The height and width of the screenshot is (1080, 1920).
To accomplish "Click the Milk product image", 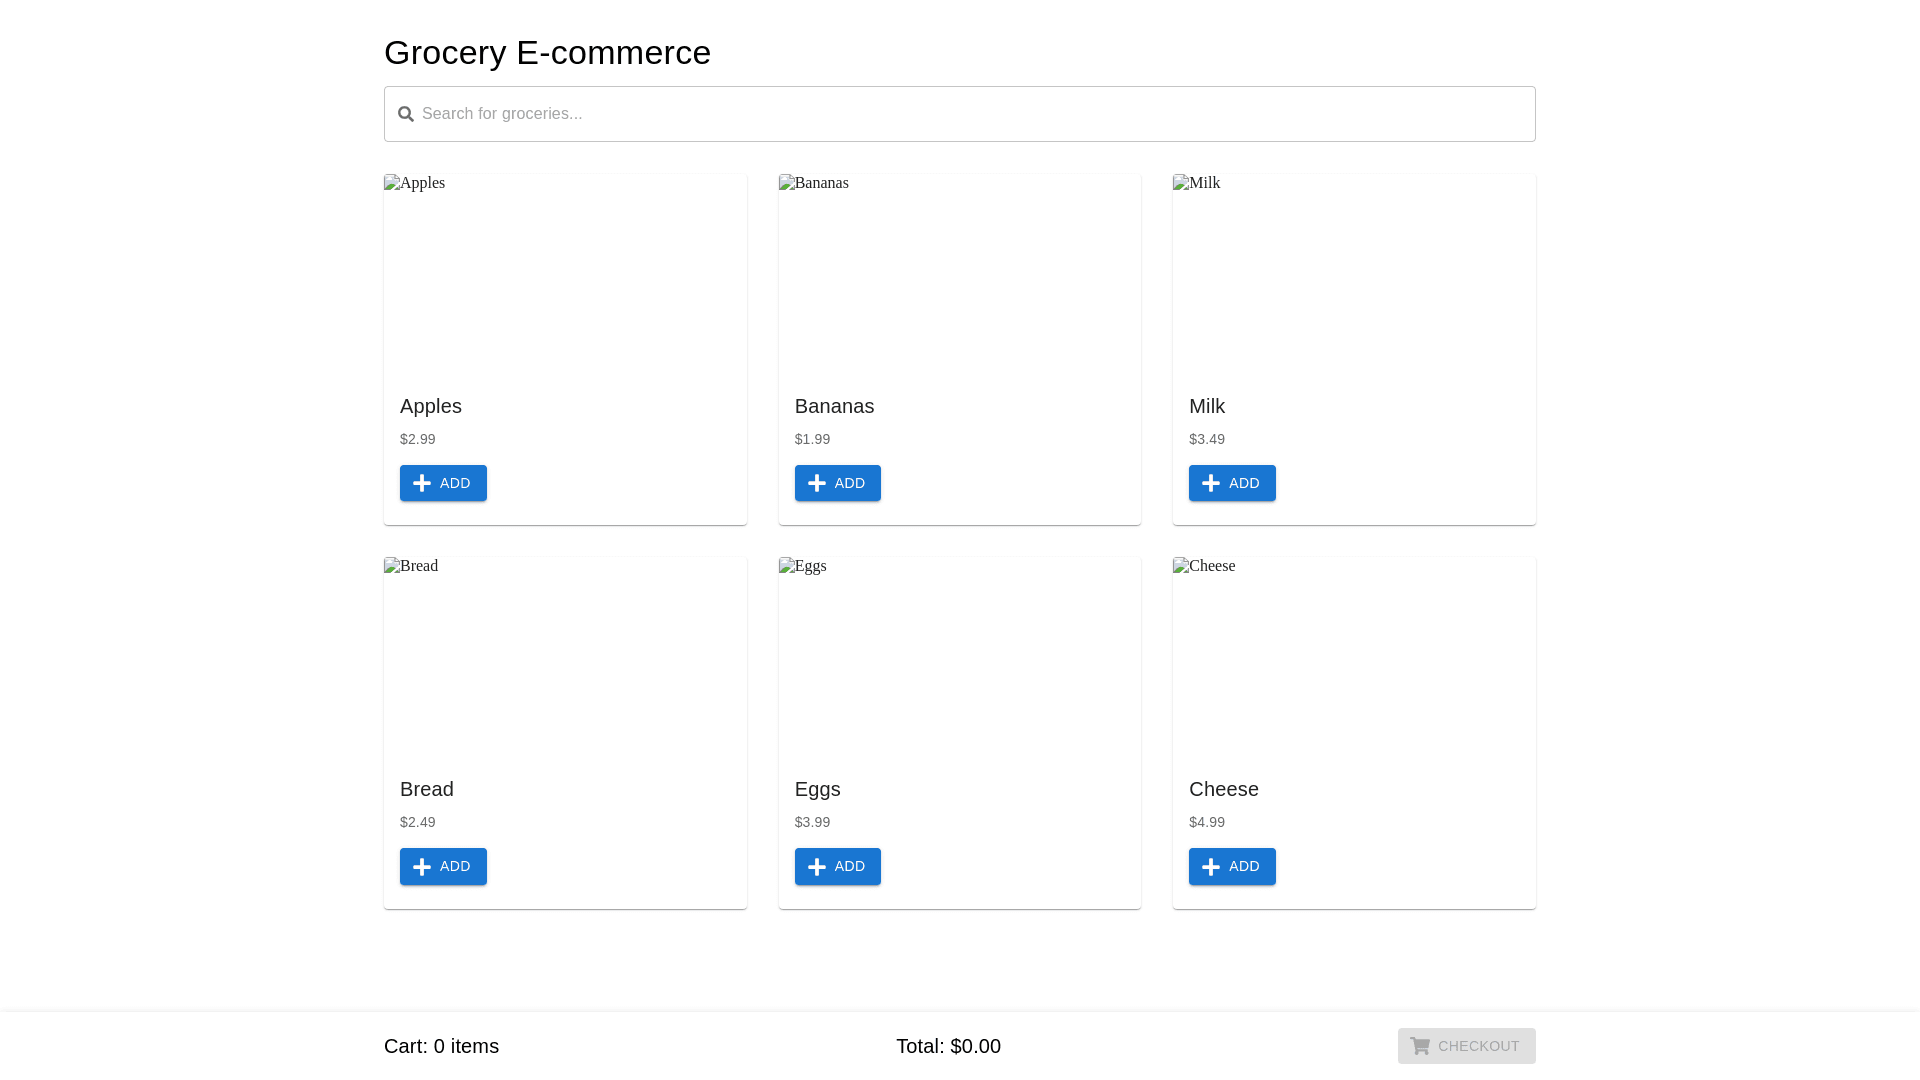I will pos(1354,275).
